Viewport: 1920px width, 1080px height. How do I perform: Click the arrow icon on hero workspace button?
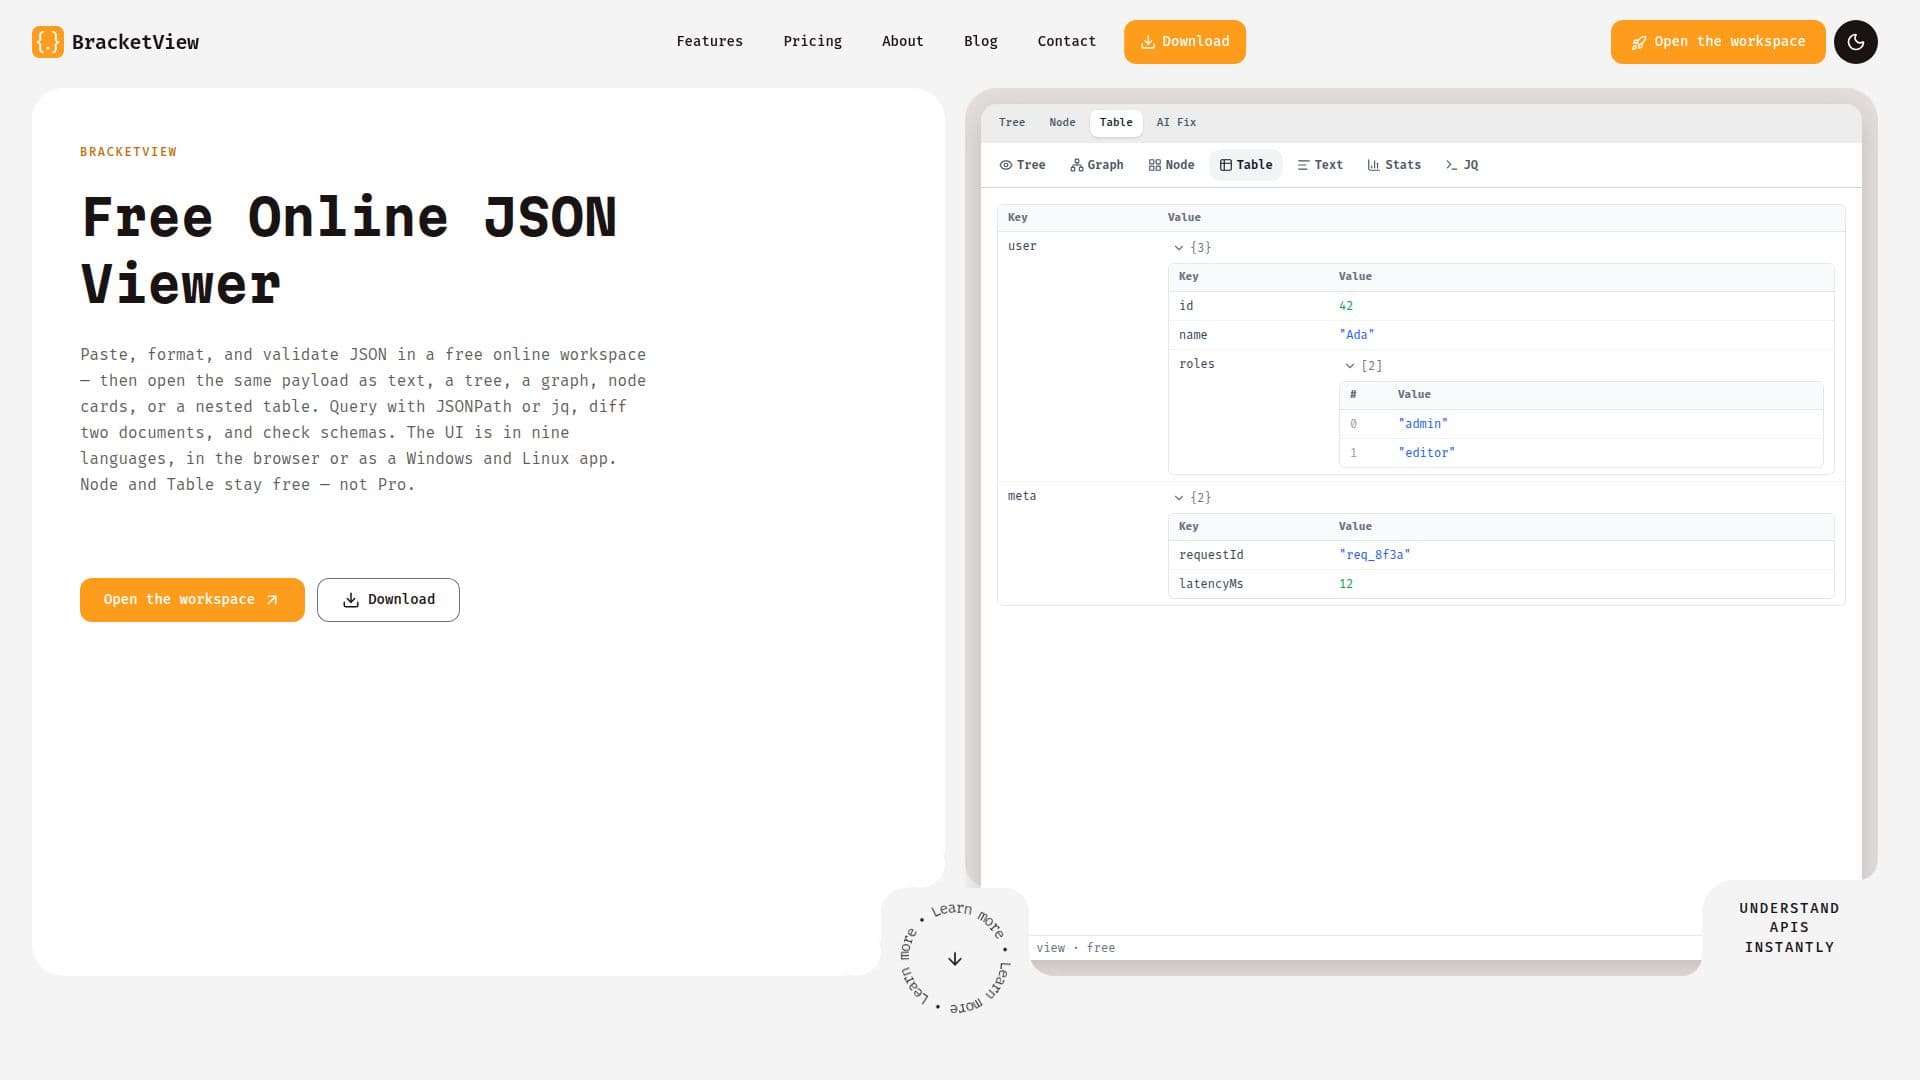point(272,600)
